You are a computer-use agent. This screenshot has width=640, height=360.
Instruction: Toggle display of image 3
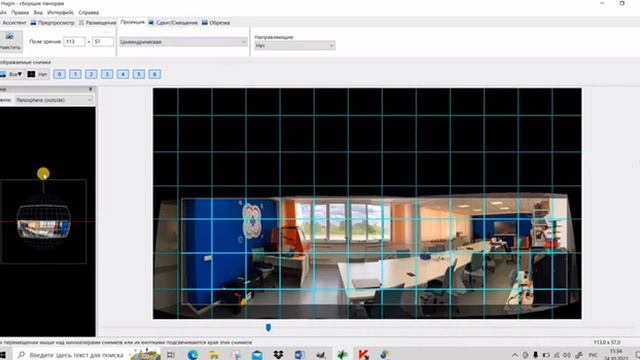[x=107, y=74]
